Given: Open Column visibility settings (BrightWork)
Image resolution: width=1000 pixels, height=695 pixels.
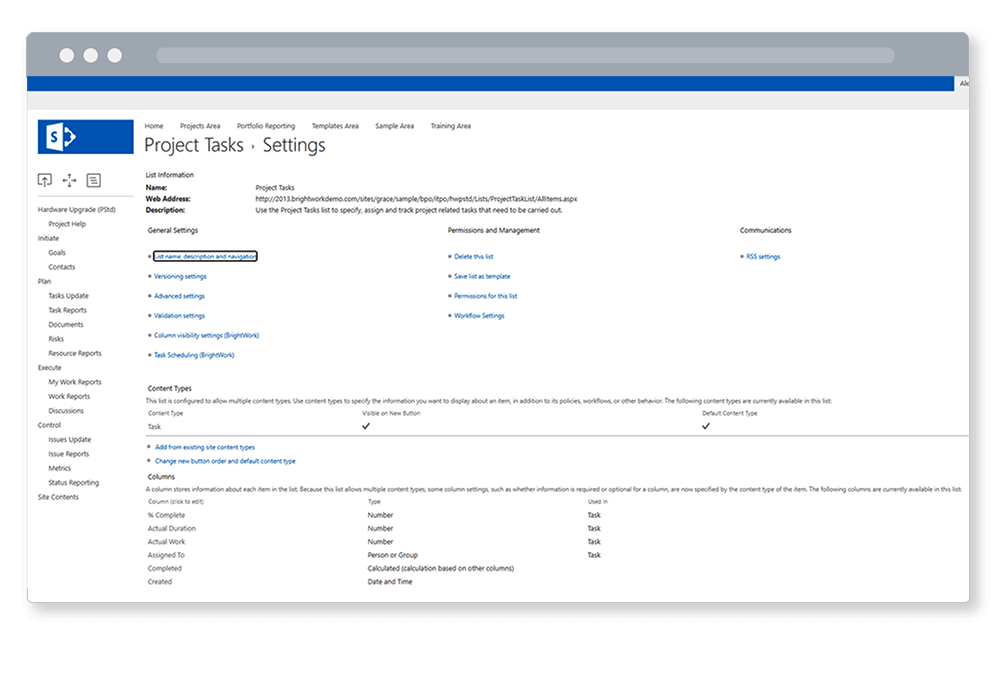Looking at the screenshot, I should click(x=206, y=335).
